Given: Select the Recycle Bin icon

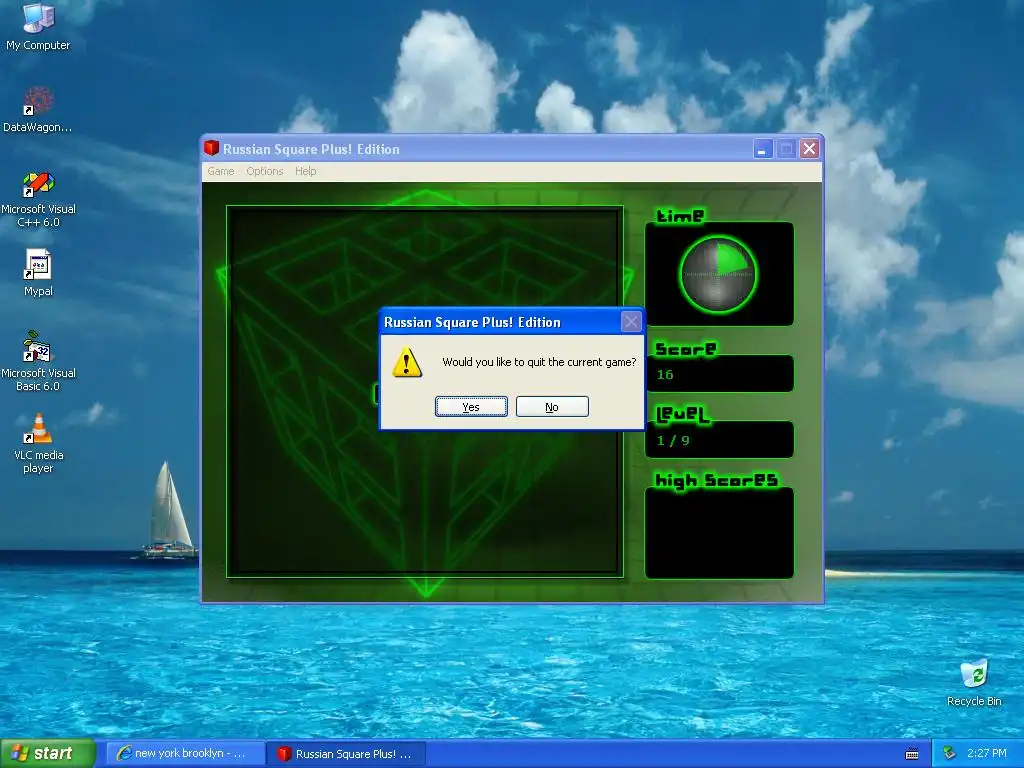Looking at the screenshot, I should tap(974, 683).
